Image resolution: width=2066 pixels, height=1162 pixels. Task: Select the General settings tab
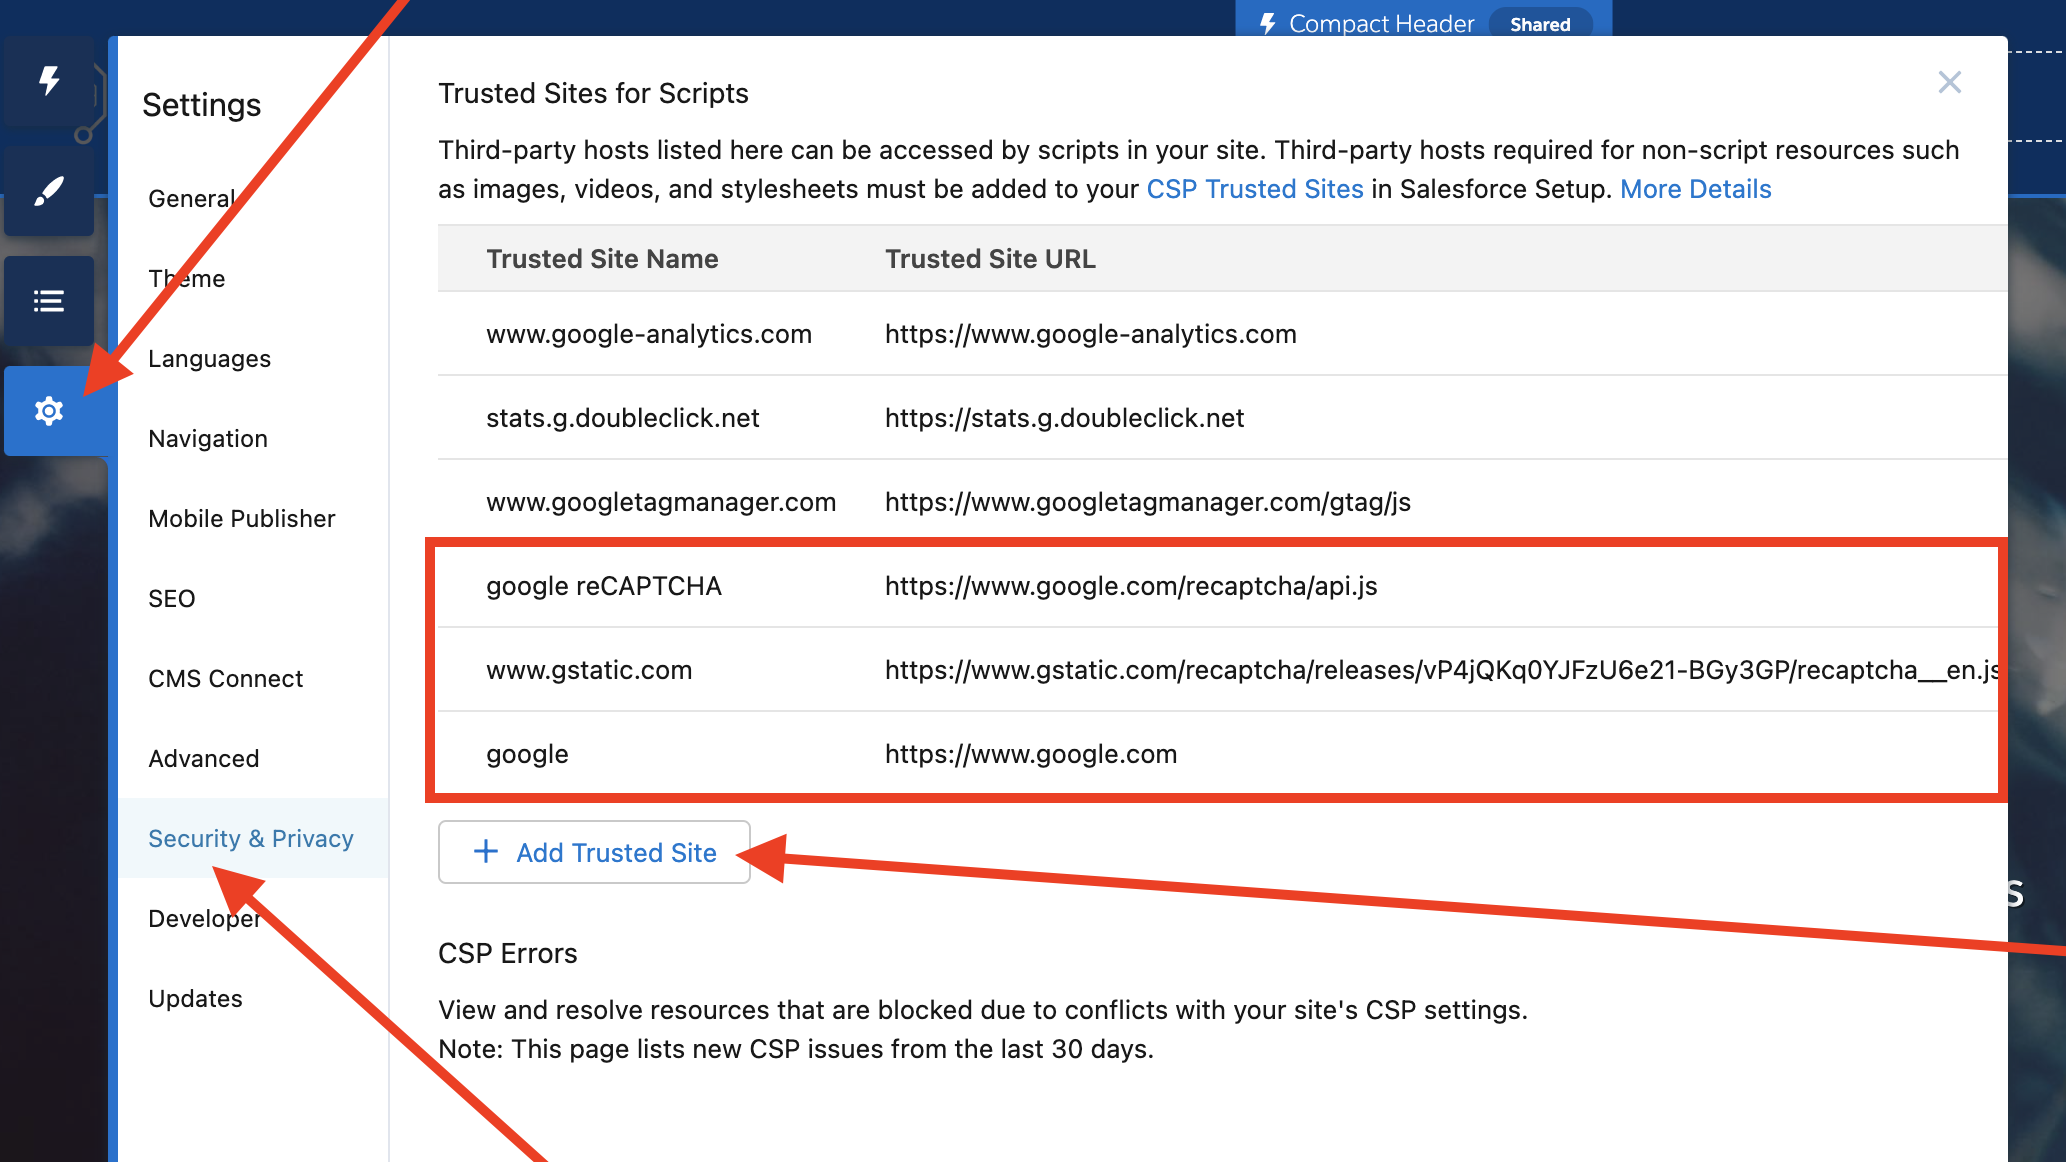tap(192, 198)
